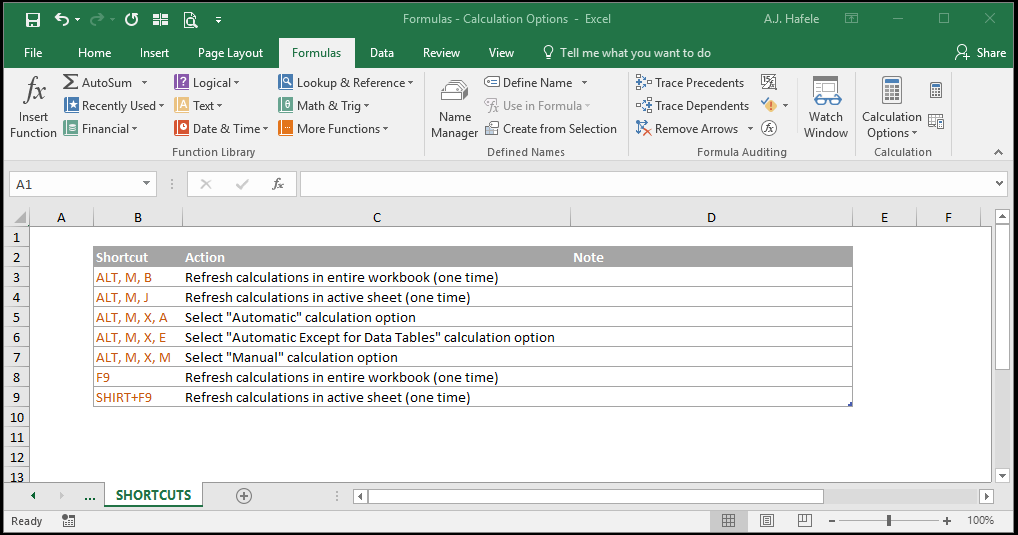Switch to the Home tab
The image size is (1018, 535).
(94, 53)
